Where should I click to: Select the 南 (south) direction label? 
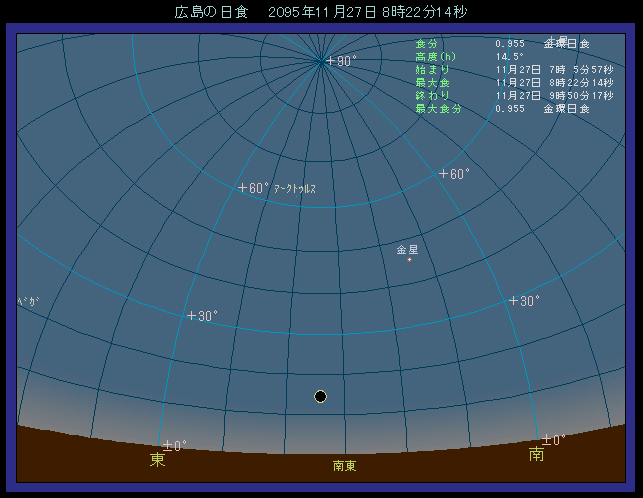pyautogui.click(x=537, y=455)
